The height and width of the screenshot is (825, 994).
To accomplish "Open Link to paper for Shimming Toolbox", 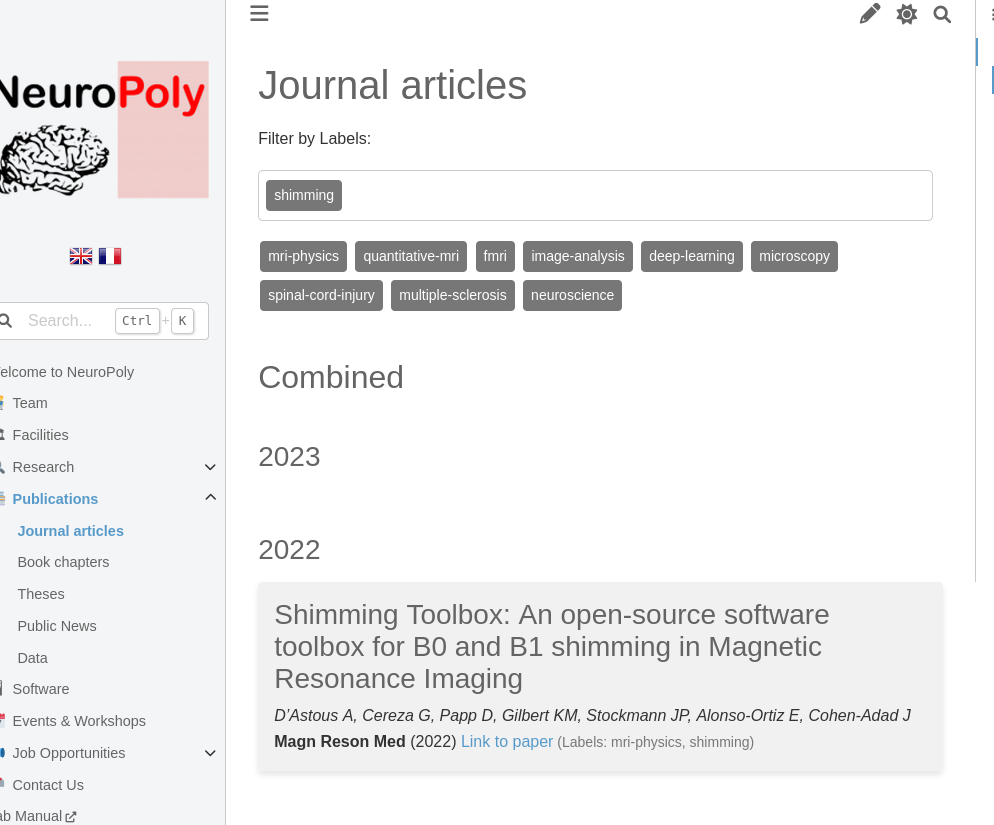I will [507, 741].
